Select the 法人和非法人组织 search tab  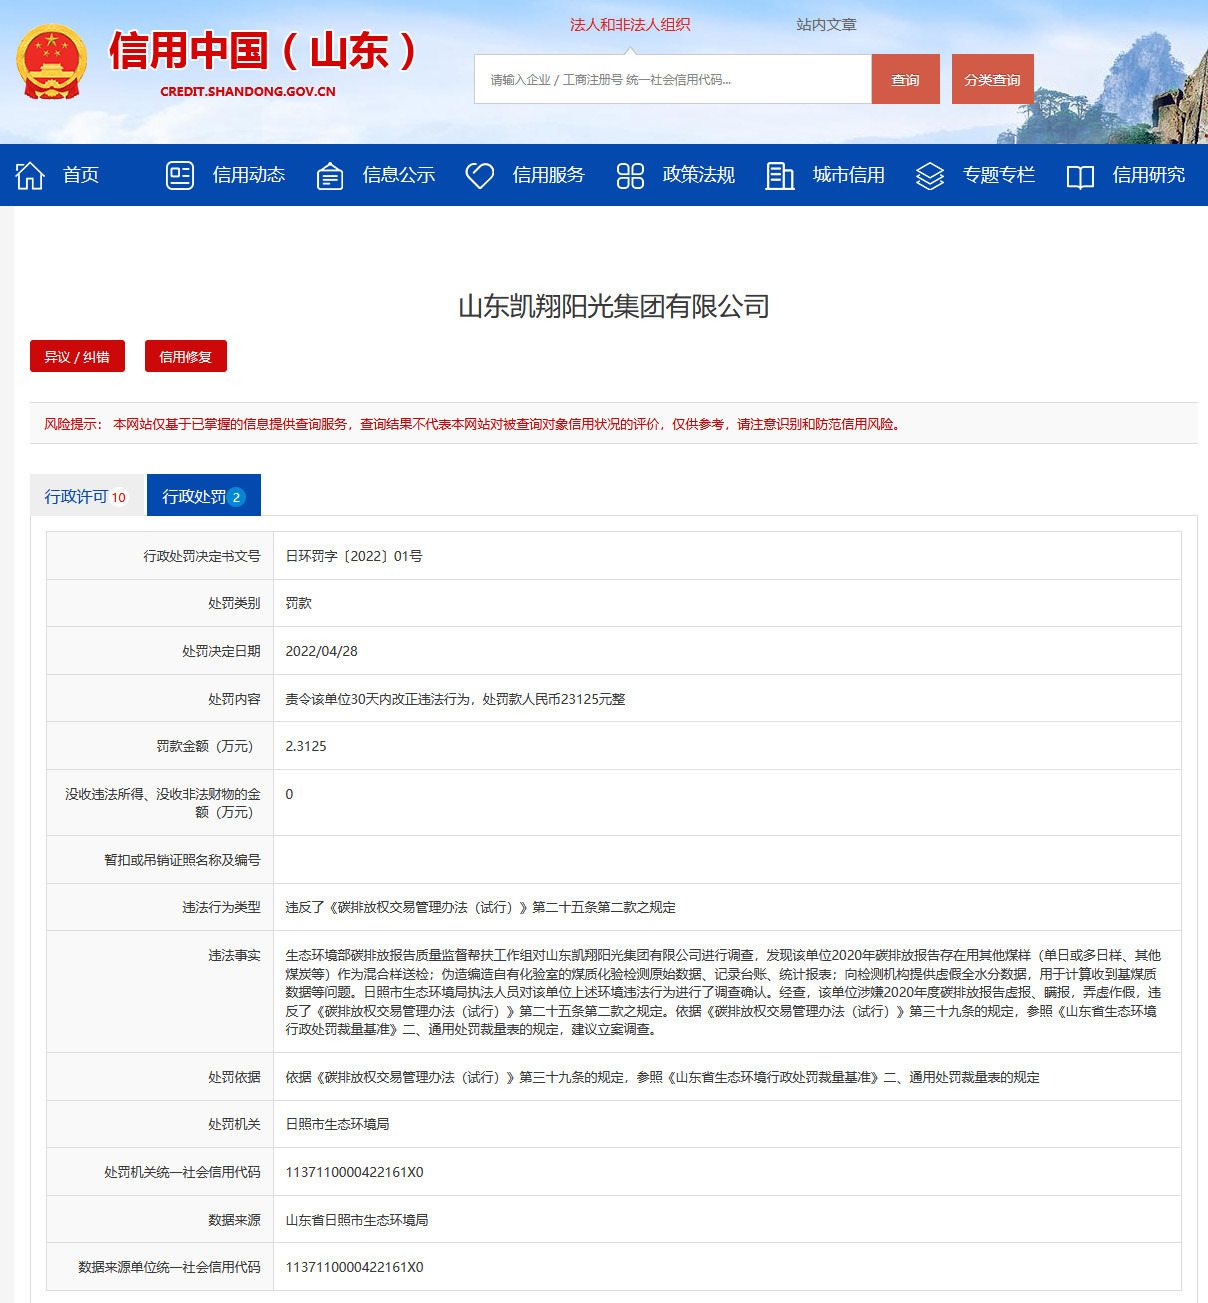[630, 24]
